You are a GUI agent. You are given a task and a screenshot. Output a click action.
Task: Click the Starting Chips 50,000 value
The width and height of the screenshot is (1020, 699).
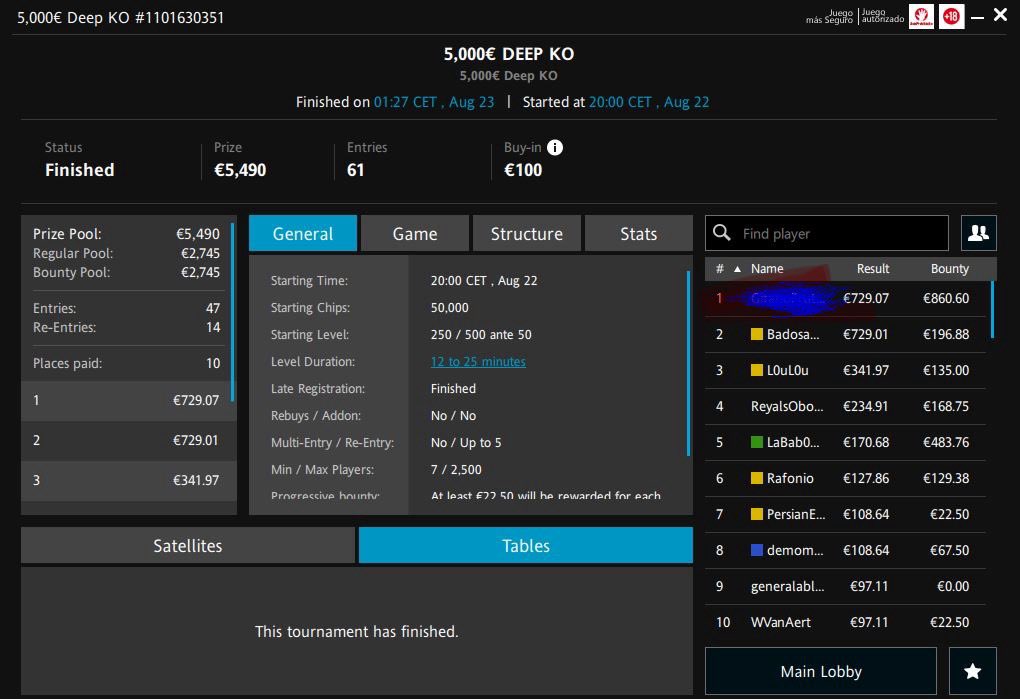[450, 308]
